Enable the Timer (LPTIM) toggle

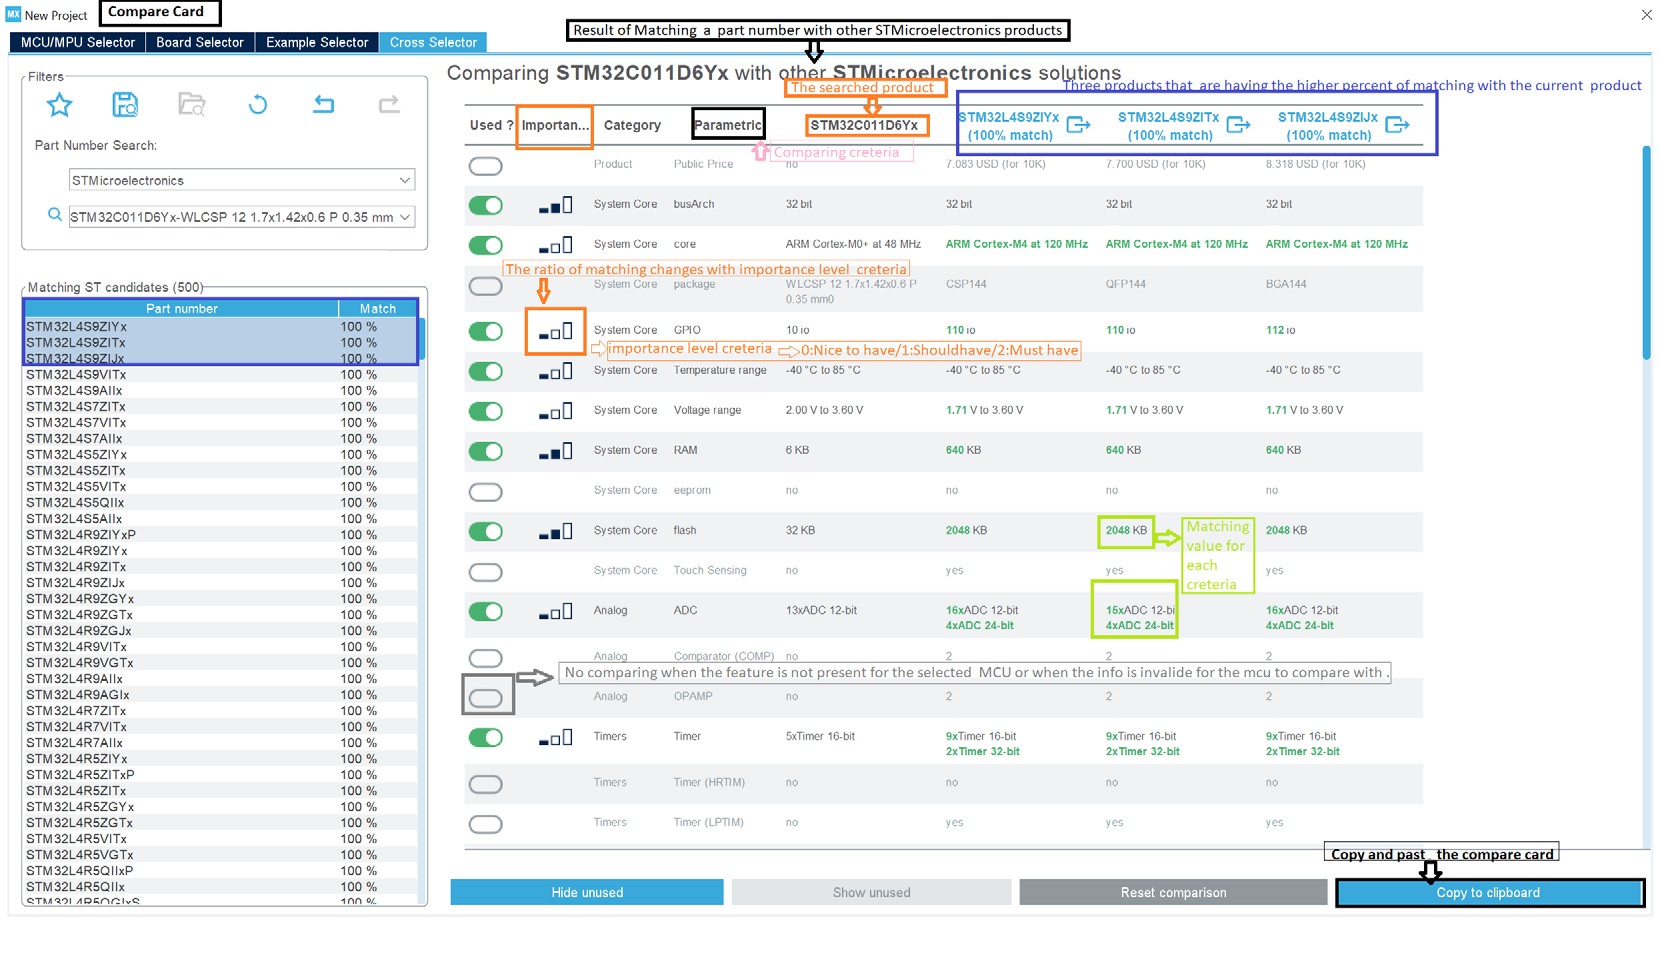coord(486,824)
